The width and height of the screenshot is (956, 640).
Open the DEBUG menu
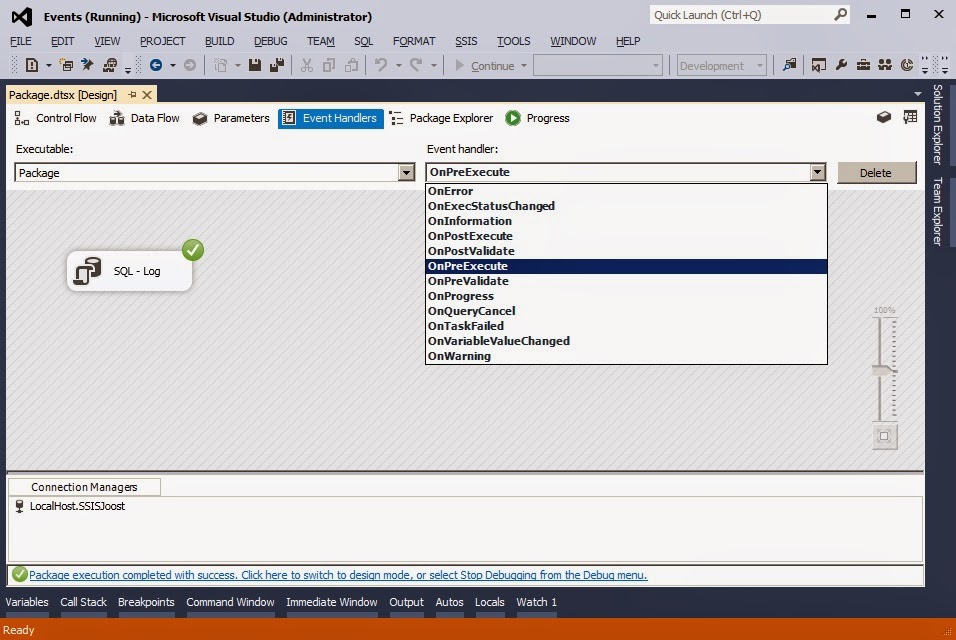pyautogui.click(x=270, y=41)
